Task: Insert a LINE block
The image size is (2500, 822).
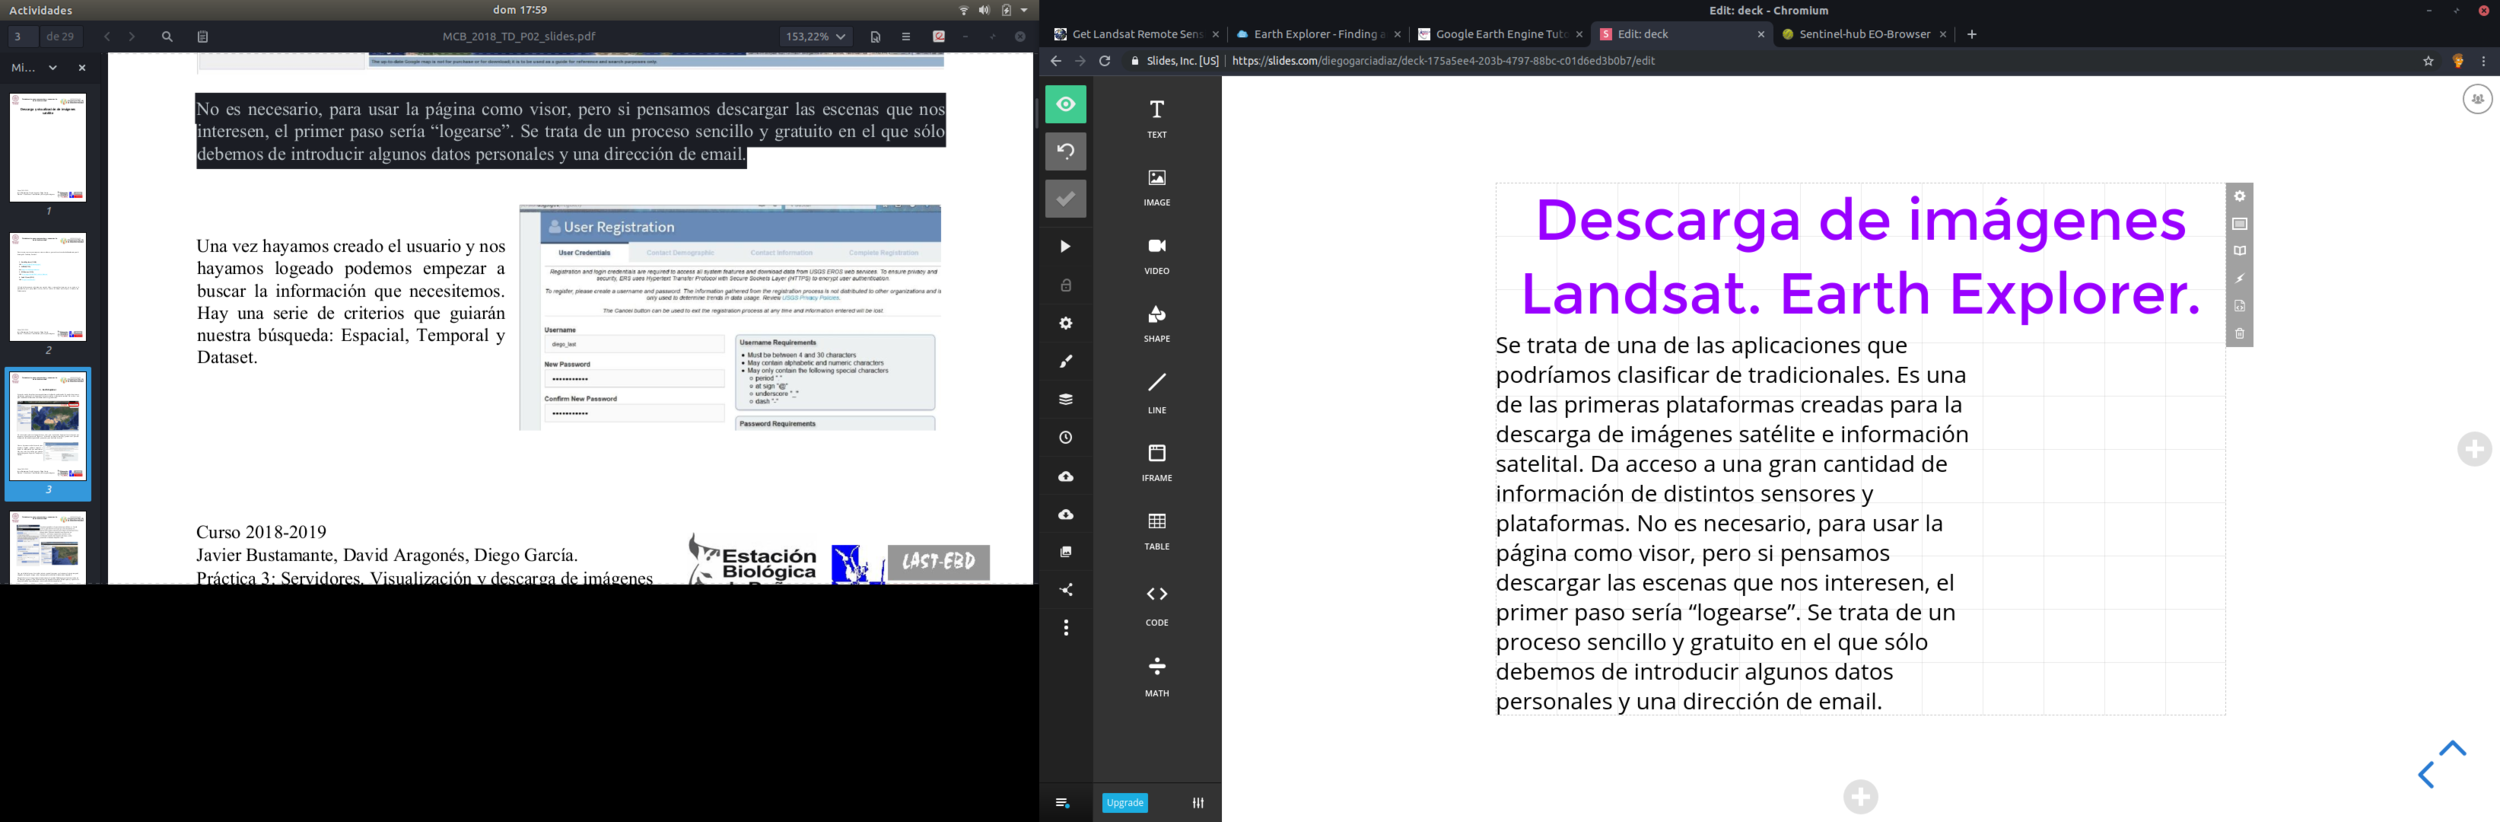Action: 1157,393
